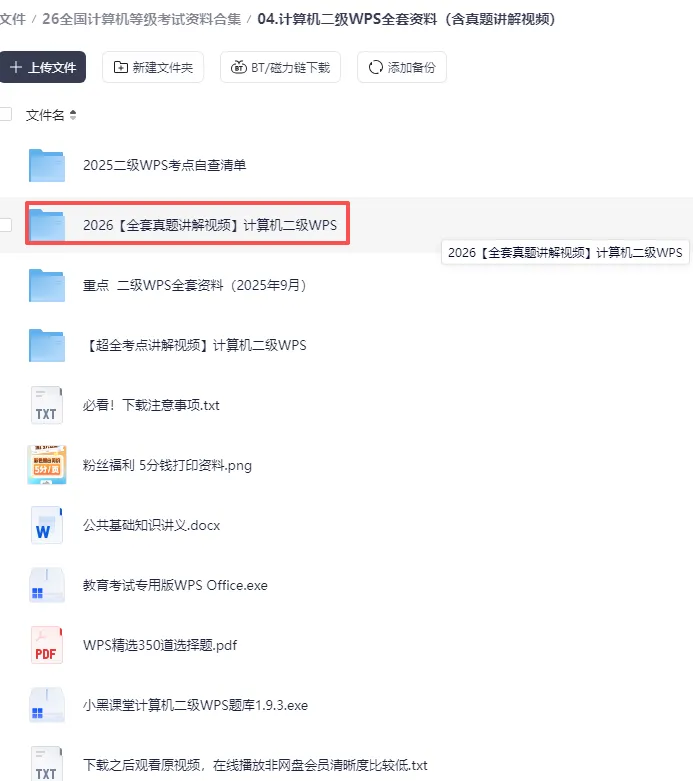
Task: Go to 文件 root breadcrumb
Action: click(x=12, y=19)
